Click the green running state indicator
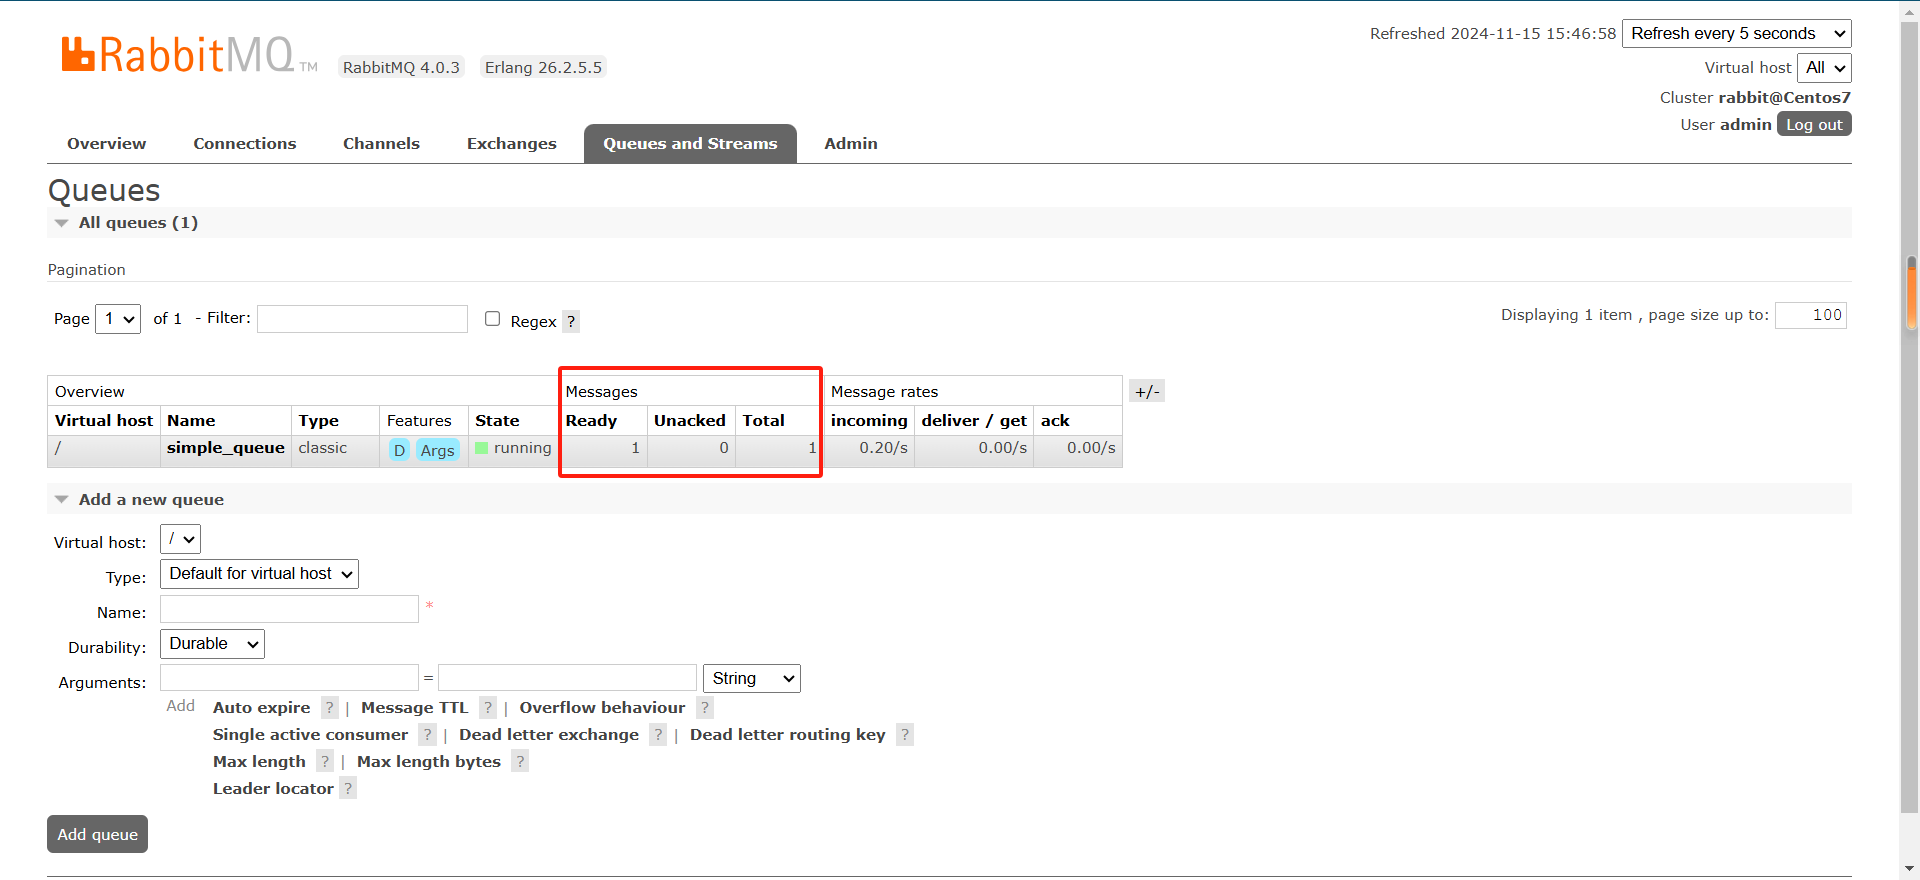This screenshot has height=880, width=1920. (x=481, y=448)
